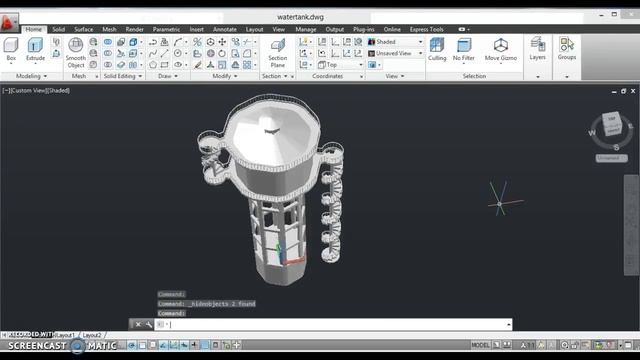Screen dimensions: 640x360
Task: Expand the Modify panel
Action: pyautogui.click(x=225, y=76)
